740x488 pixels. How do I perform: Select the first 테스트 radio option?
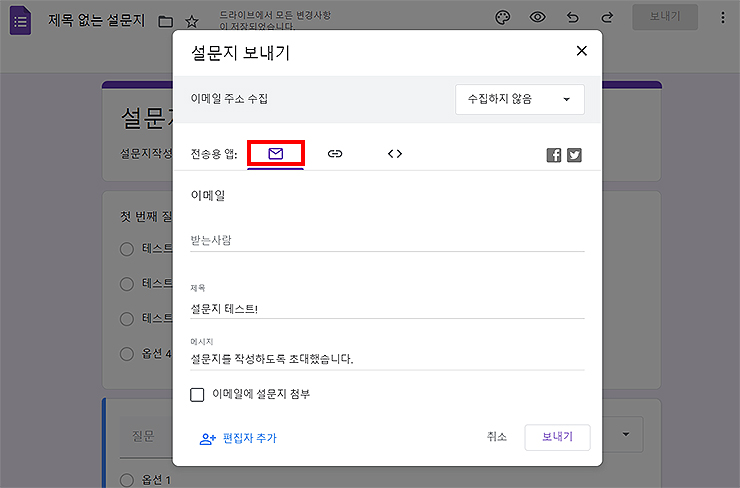click(126, 249)
